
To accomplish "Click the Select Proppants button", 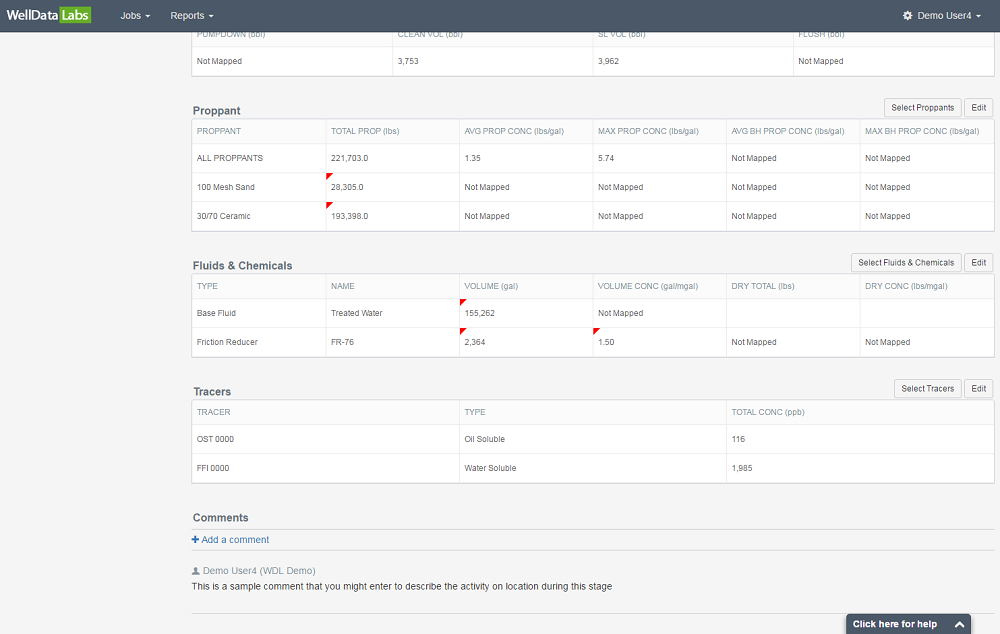I will click(922, 108).
